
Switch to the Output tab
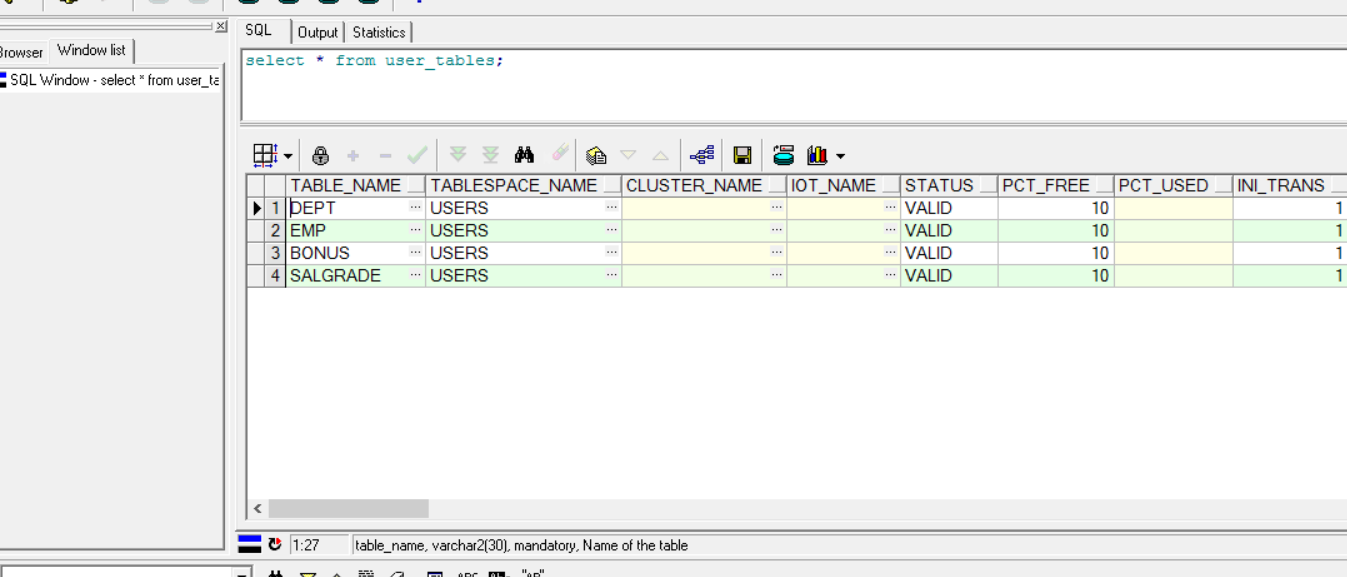click(x=318, y=32)
